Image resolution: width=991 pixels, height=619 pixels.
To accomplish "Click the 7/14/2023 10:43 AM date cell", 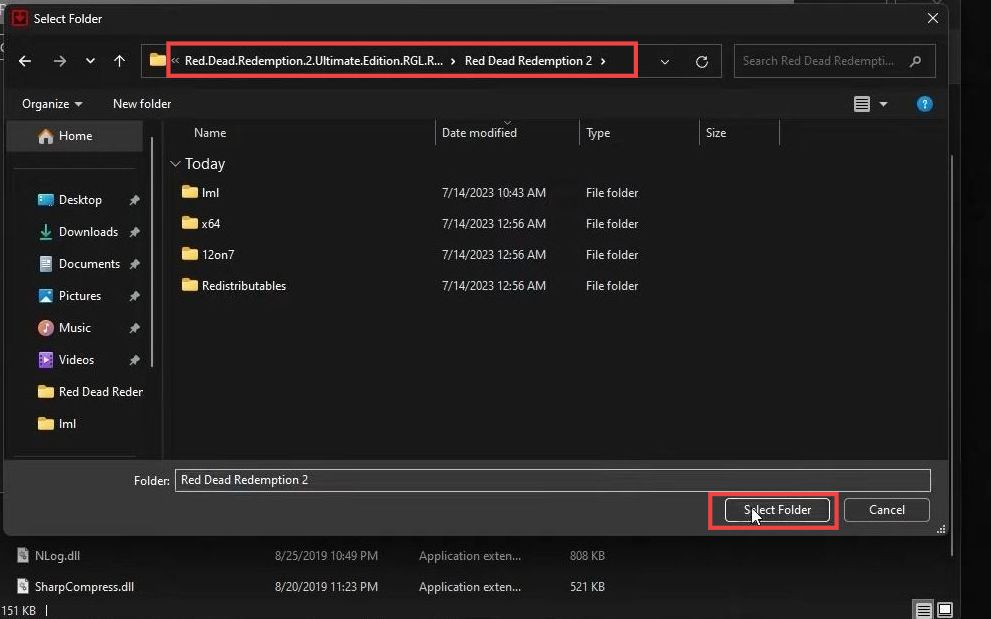I will (494, 193).
